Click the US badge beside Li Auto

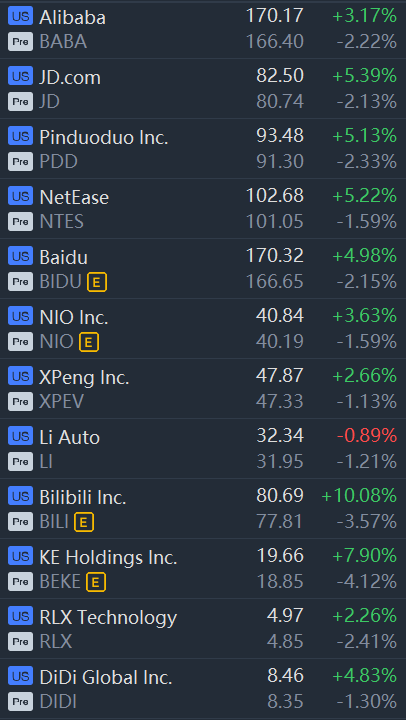point(20,435)
